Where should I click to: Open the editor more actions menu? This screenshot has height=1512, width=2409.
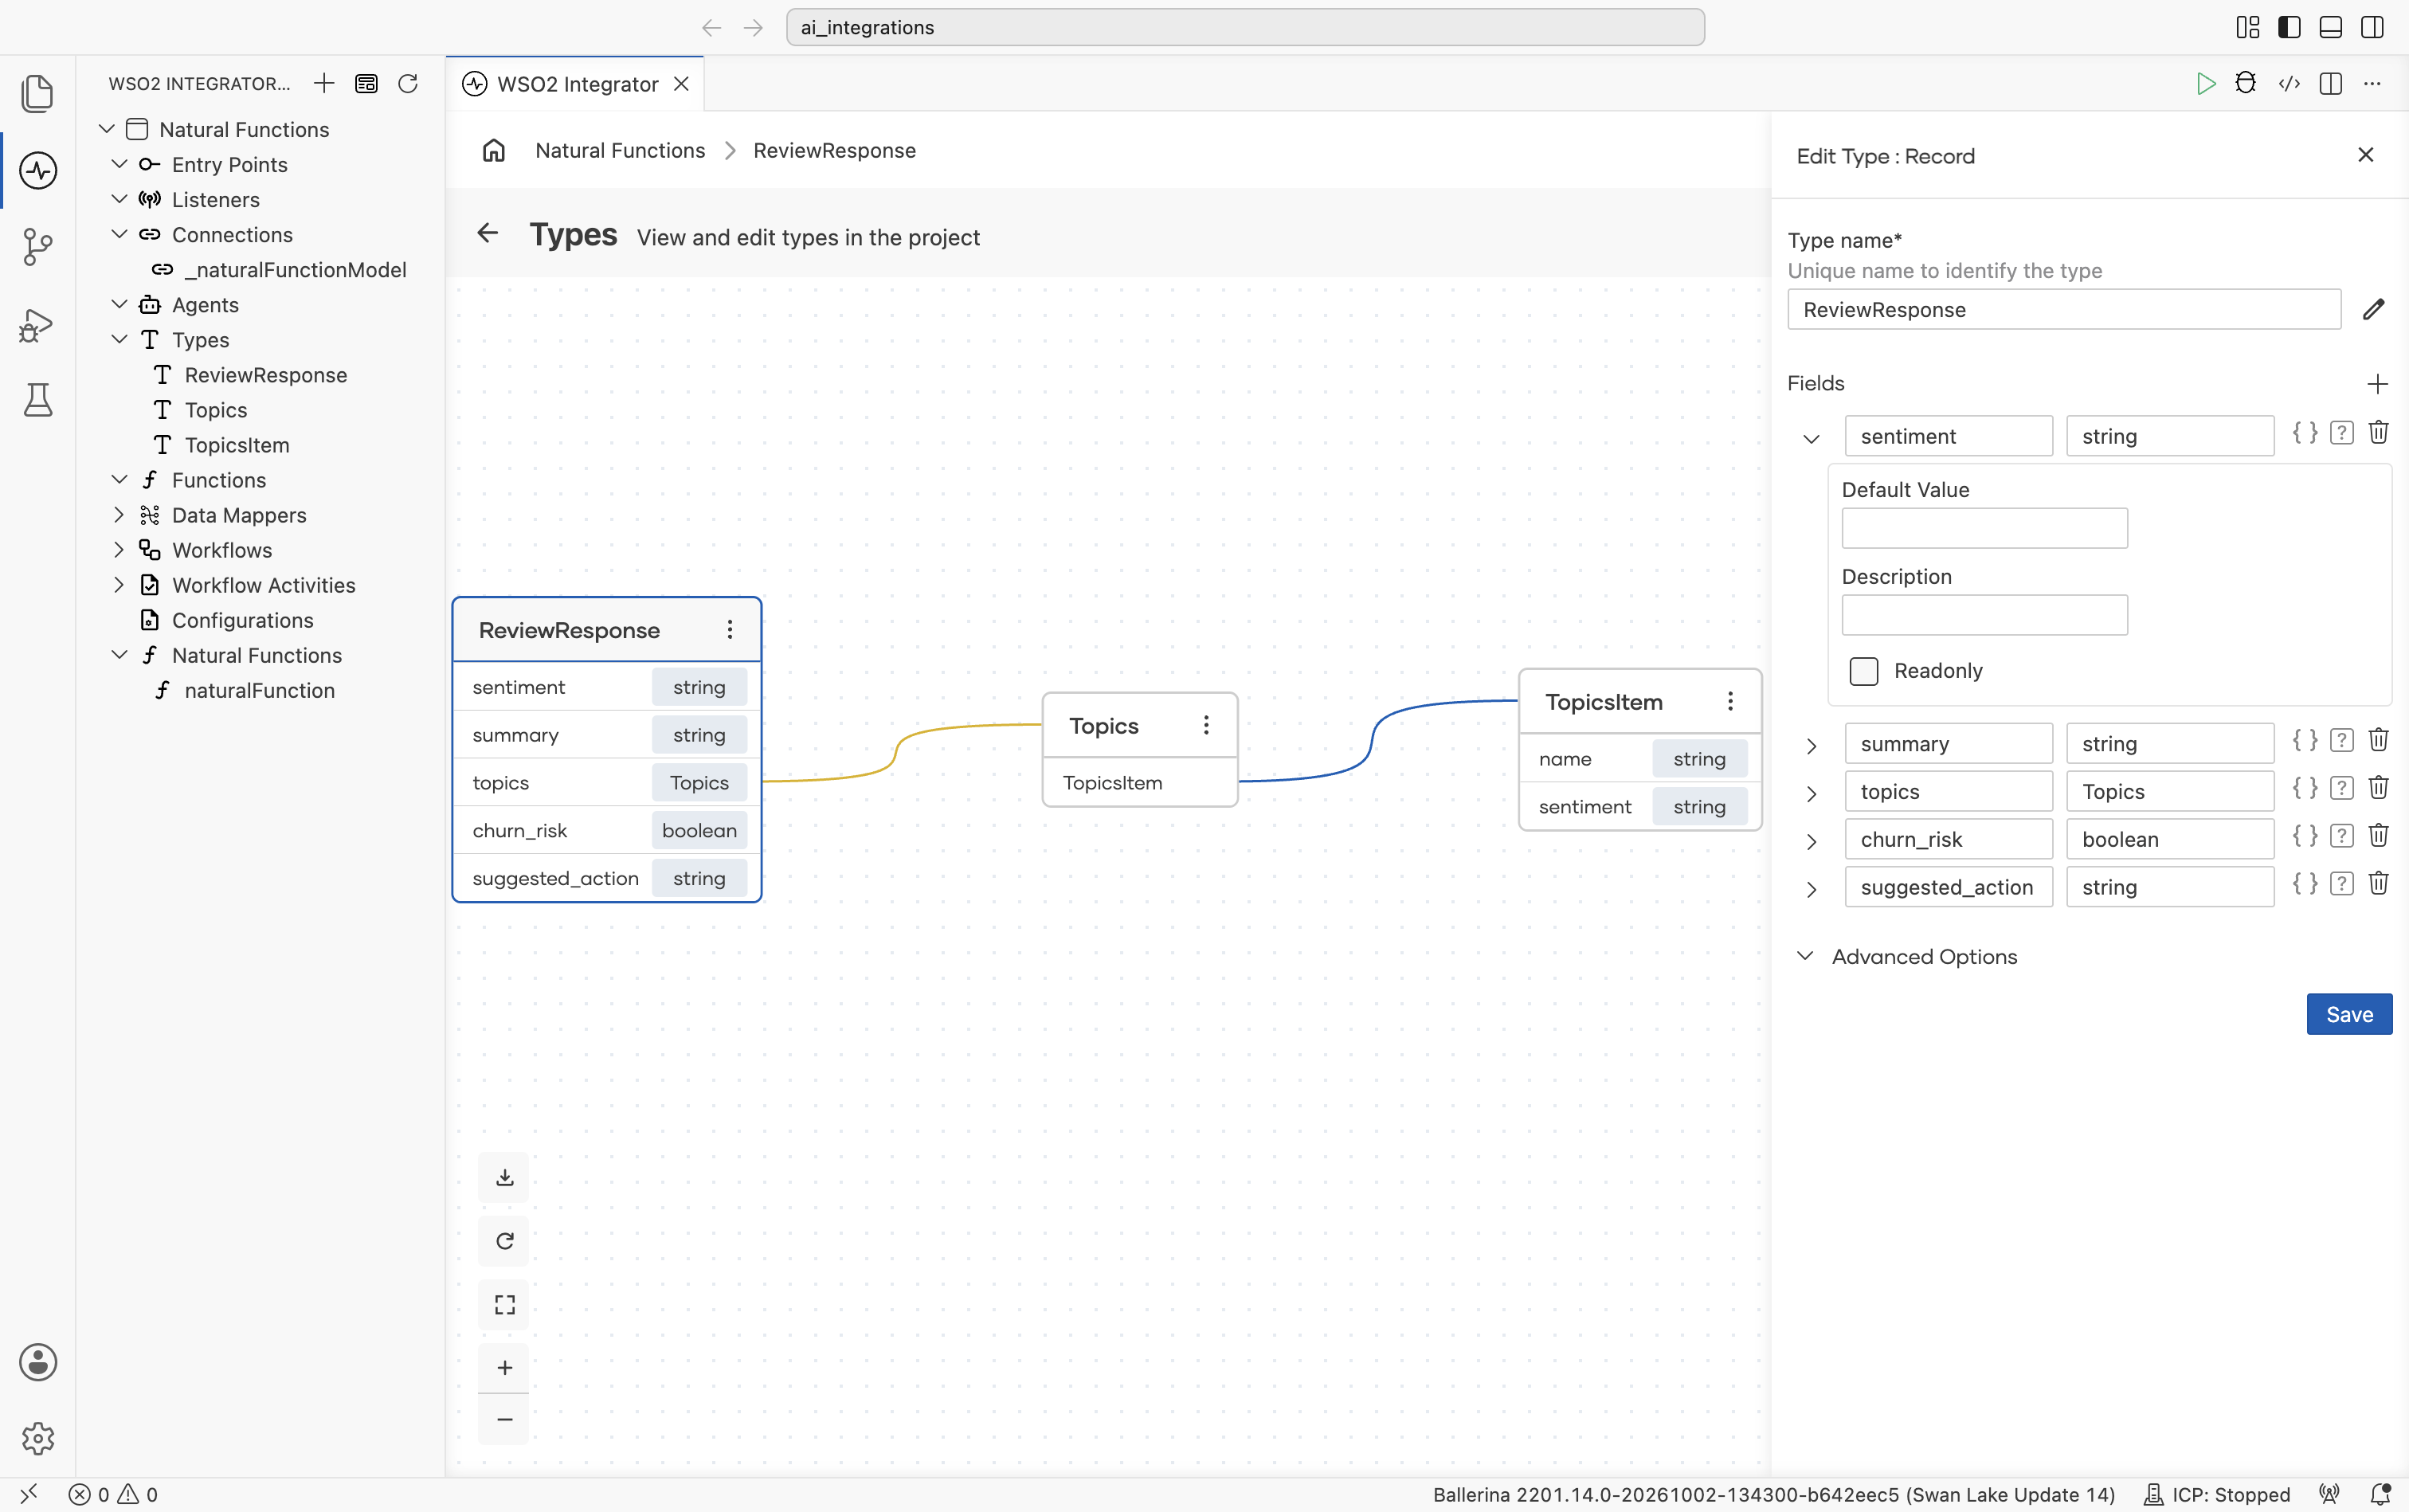click(x=2372, y=83)
